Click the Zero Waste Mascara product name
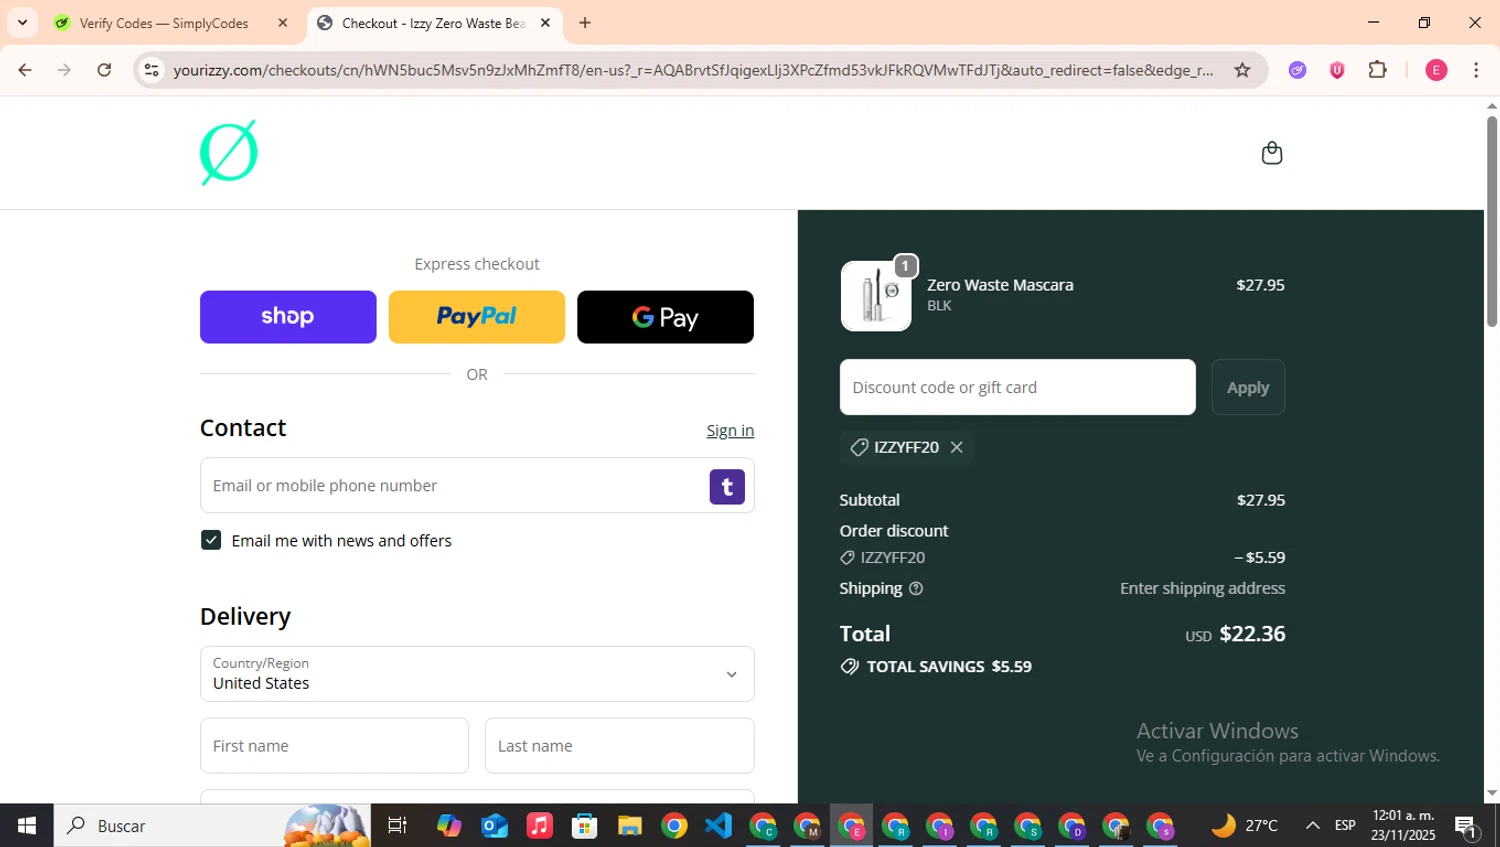The width and height of the screenshot is (1500, 847). pyautogui.click(x=1000, y=285)
